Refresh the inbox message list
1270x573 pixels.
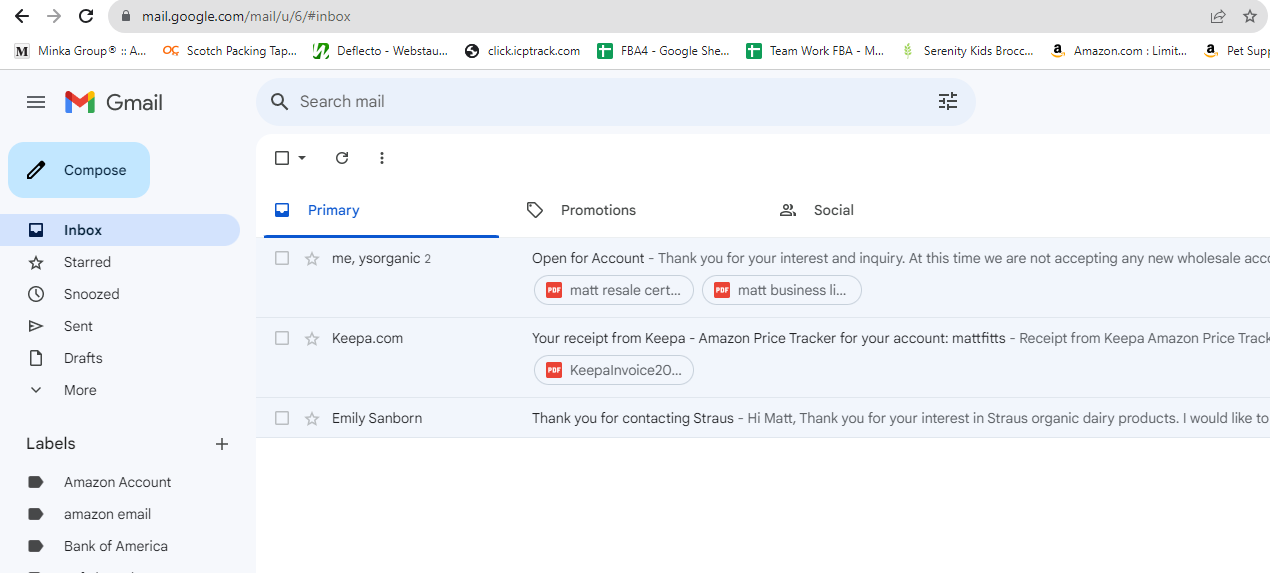click(342, 158)
